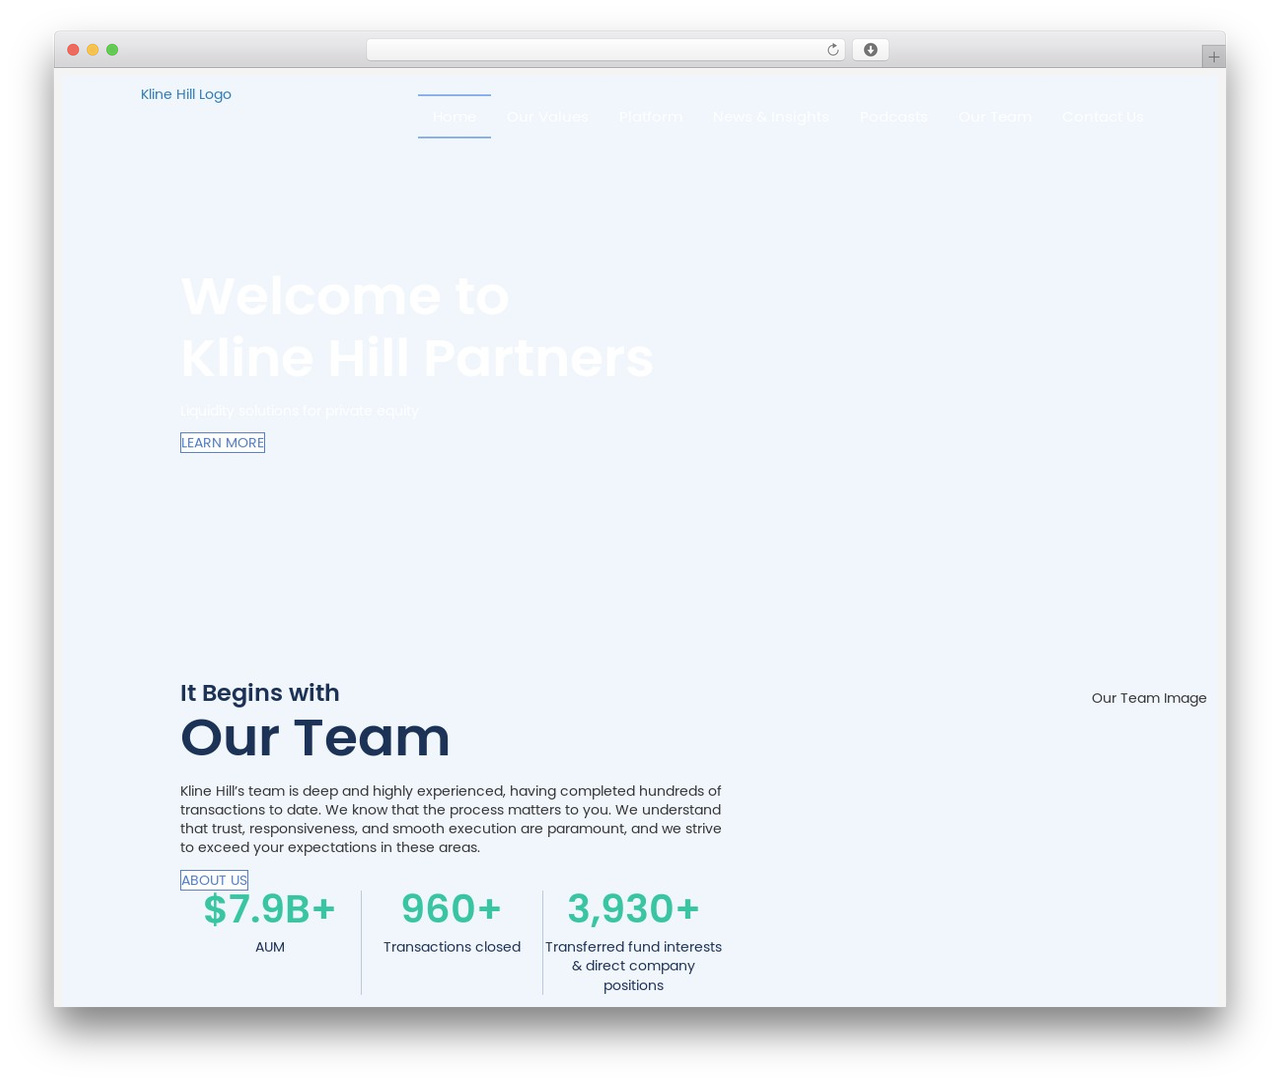Click 'Liquidity solutions for private equity' tagline
Screen dimensions: 1280x1084
coord(300,411)
